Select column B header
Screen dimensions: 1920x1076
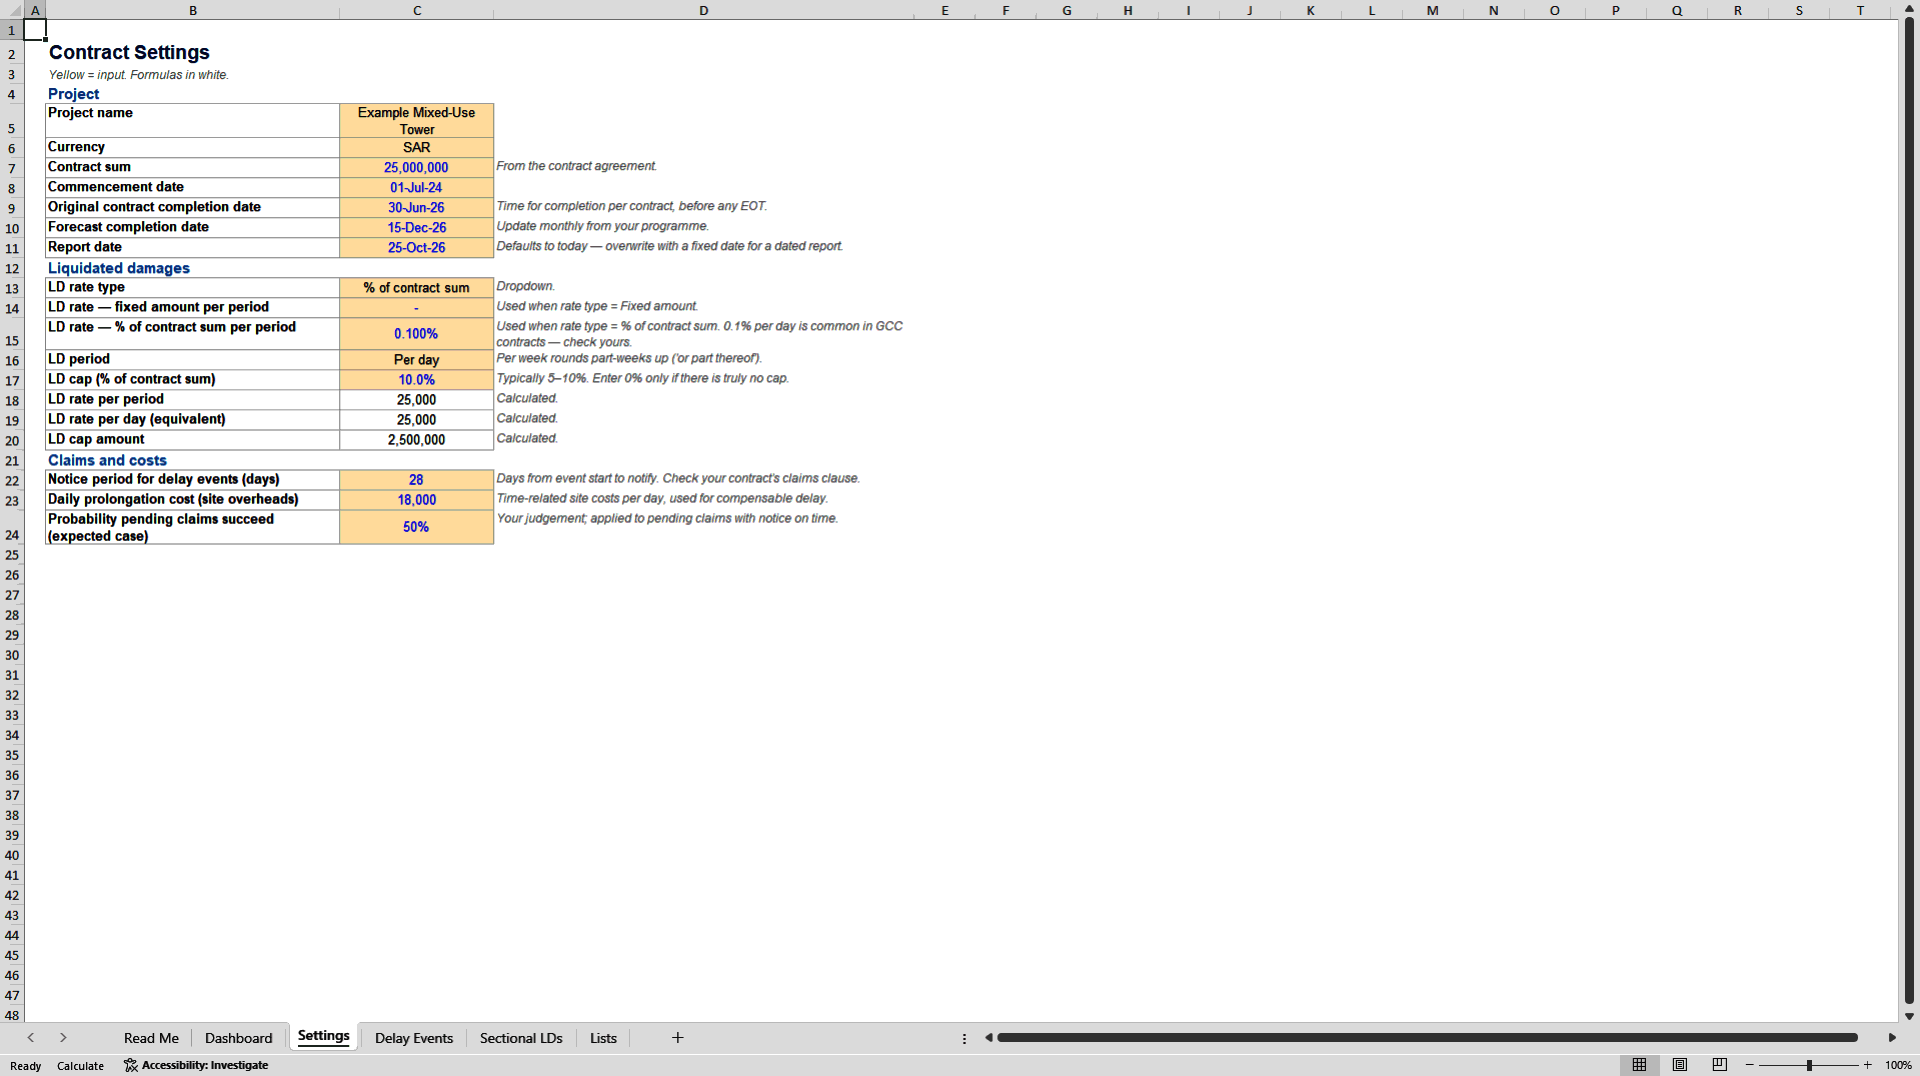[x=193, y=10]
